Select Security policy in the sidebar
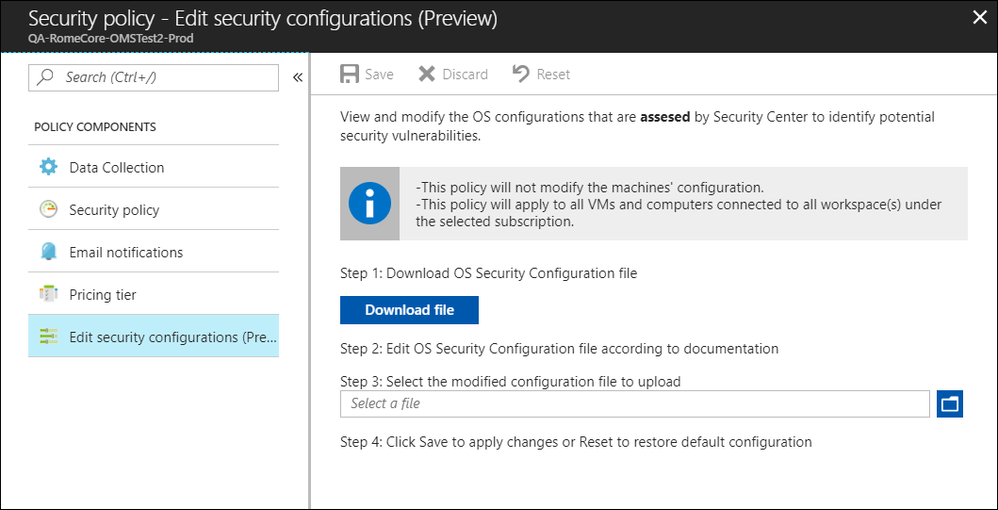This screenshot has height=510, width=998. tap(114, 210)
